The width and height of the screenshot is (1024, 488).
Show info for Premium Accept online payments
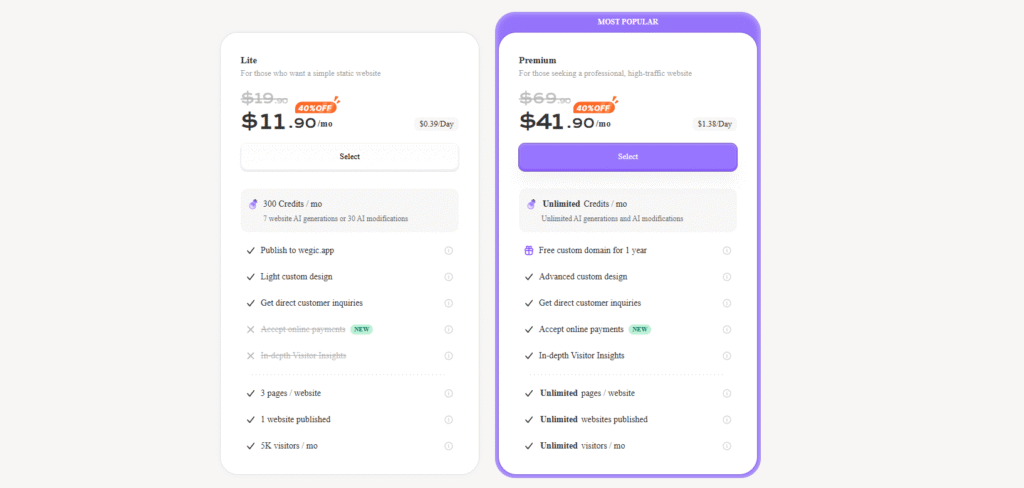pyautogui.click(x=727, y=330)
